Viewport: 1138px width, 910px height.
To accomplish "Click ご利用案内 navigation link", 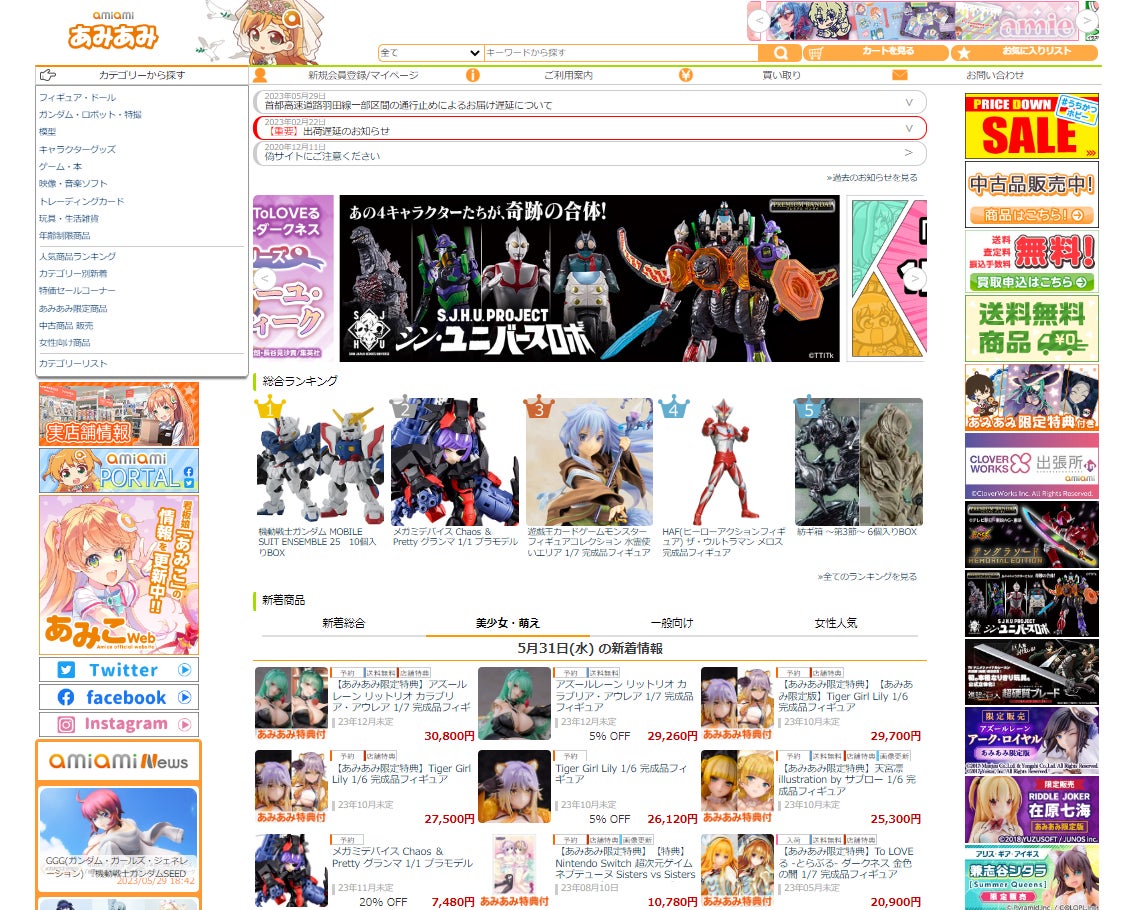I will (568, 75).
